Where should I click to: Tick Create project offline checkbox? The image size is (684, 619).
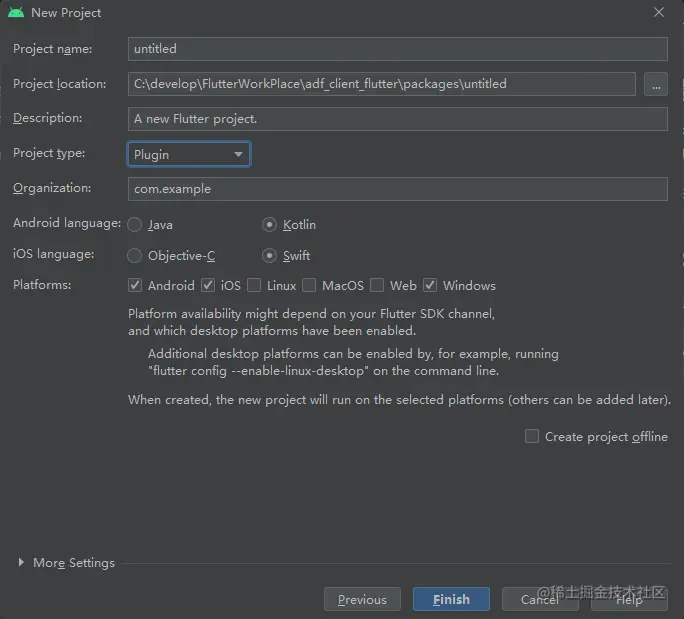(x=531, y=436)
